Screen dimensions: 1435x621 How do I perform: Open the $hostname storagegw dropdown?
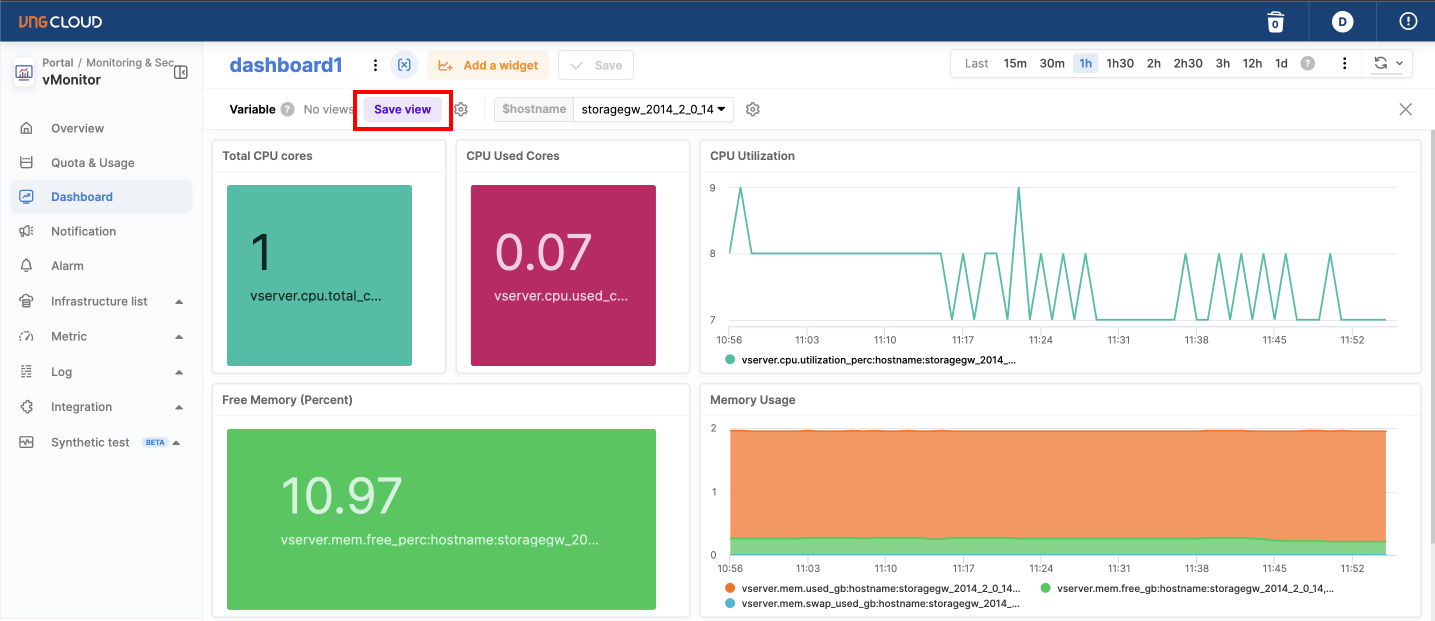653,109
